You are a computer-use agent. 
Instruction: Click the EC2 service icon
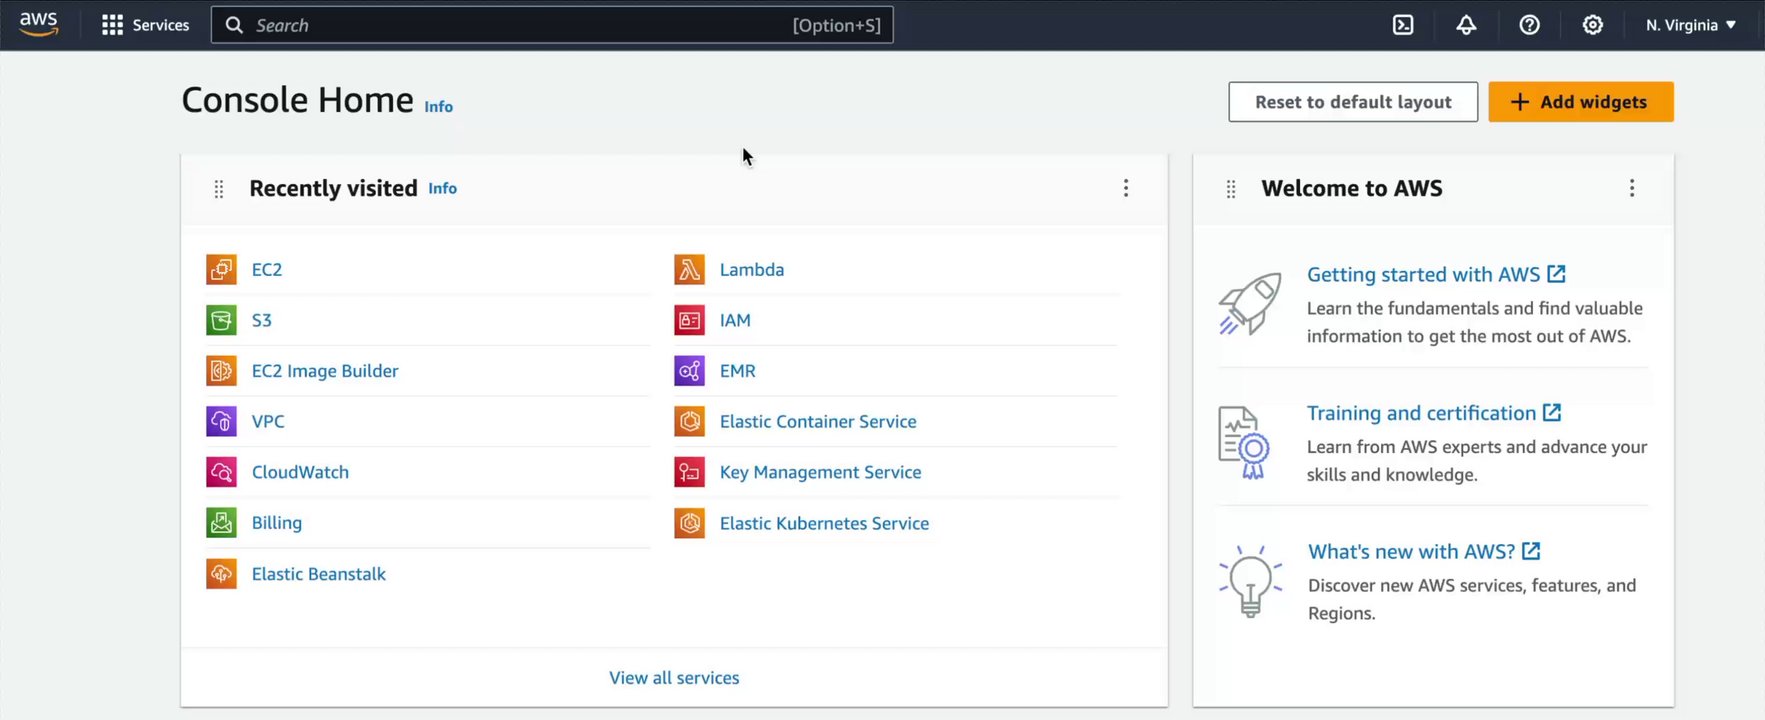(x=221, y=269)
